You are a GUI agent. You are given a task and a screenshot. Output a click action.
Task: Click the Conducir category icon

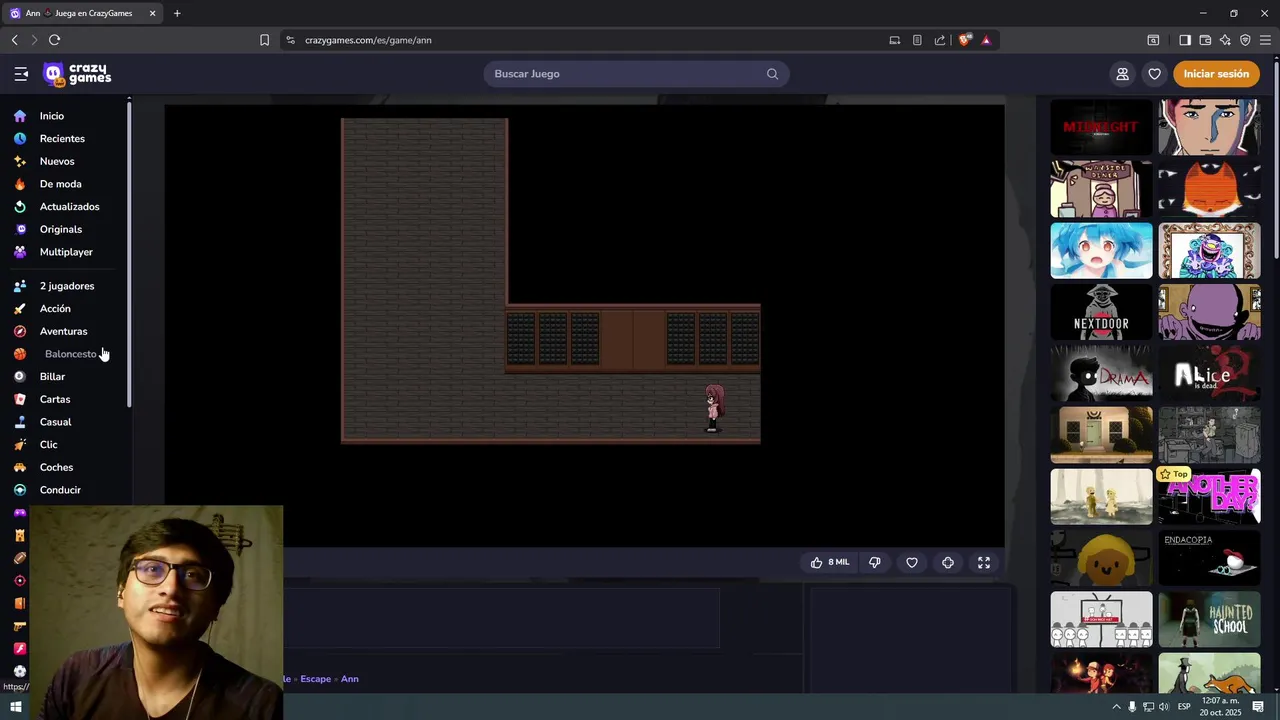pos(20,490)
